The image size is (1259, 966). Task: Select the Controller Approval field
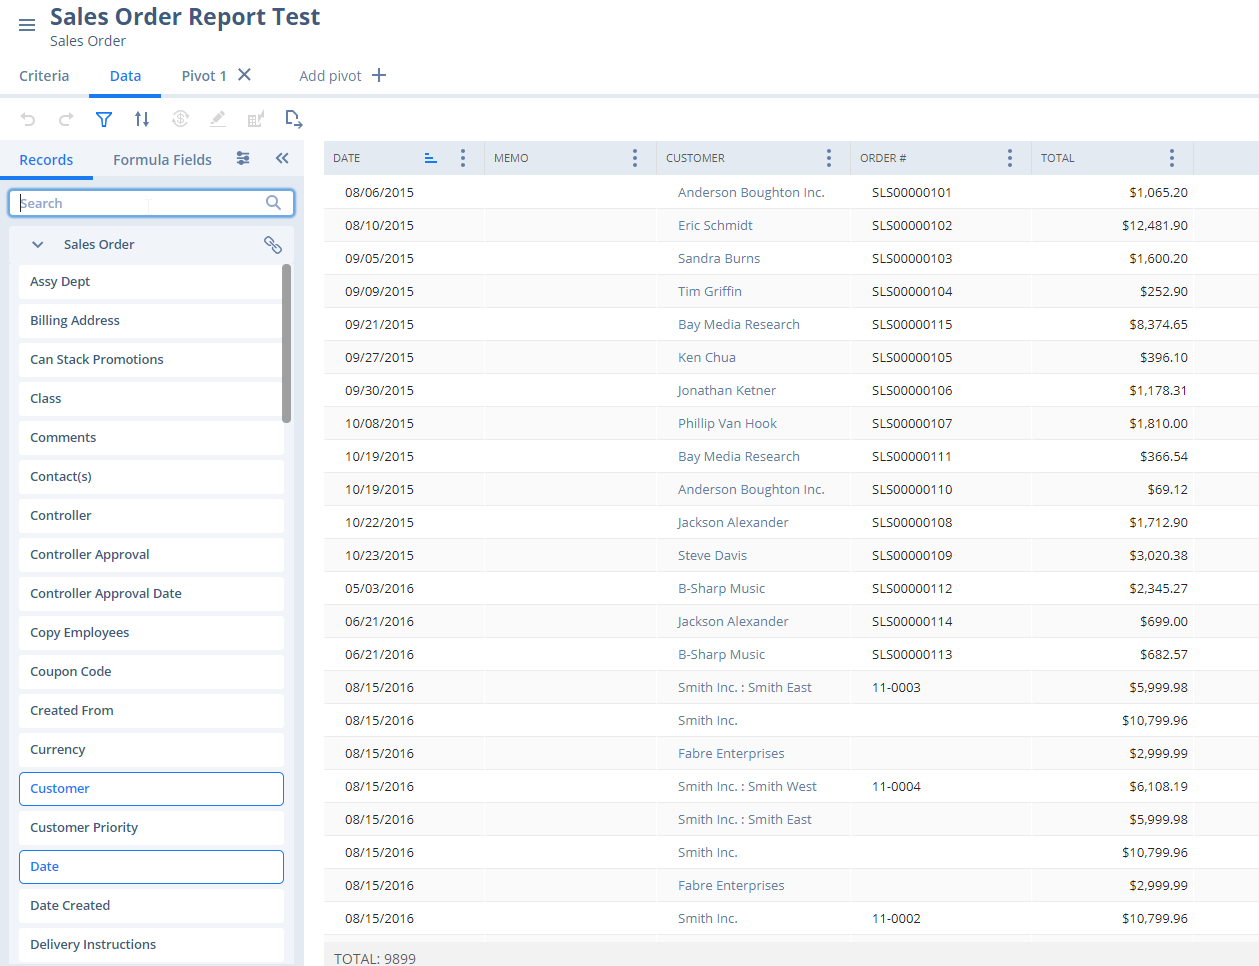[151, 555]
